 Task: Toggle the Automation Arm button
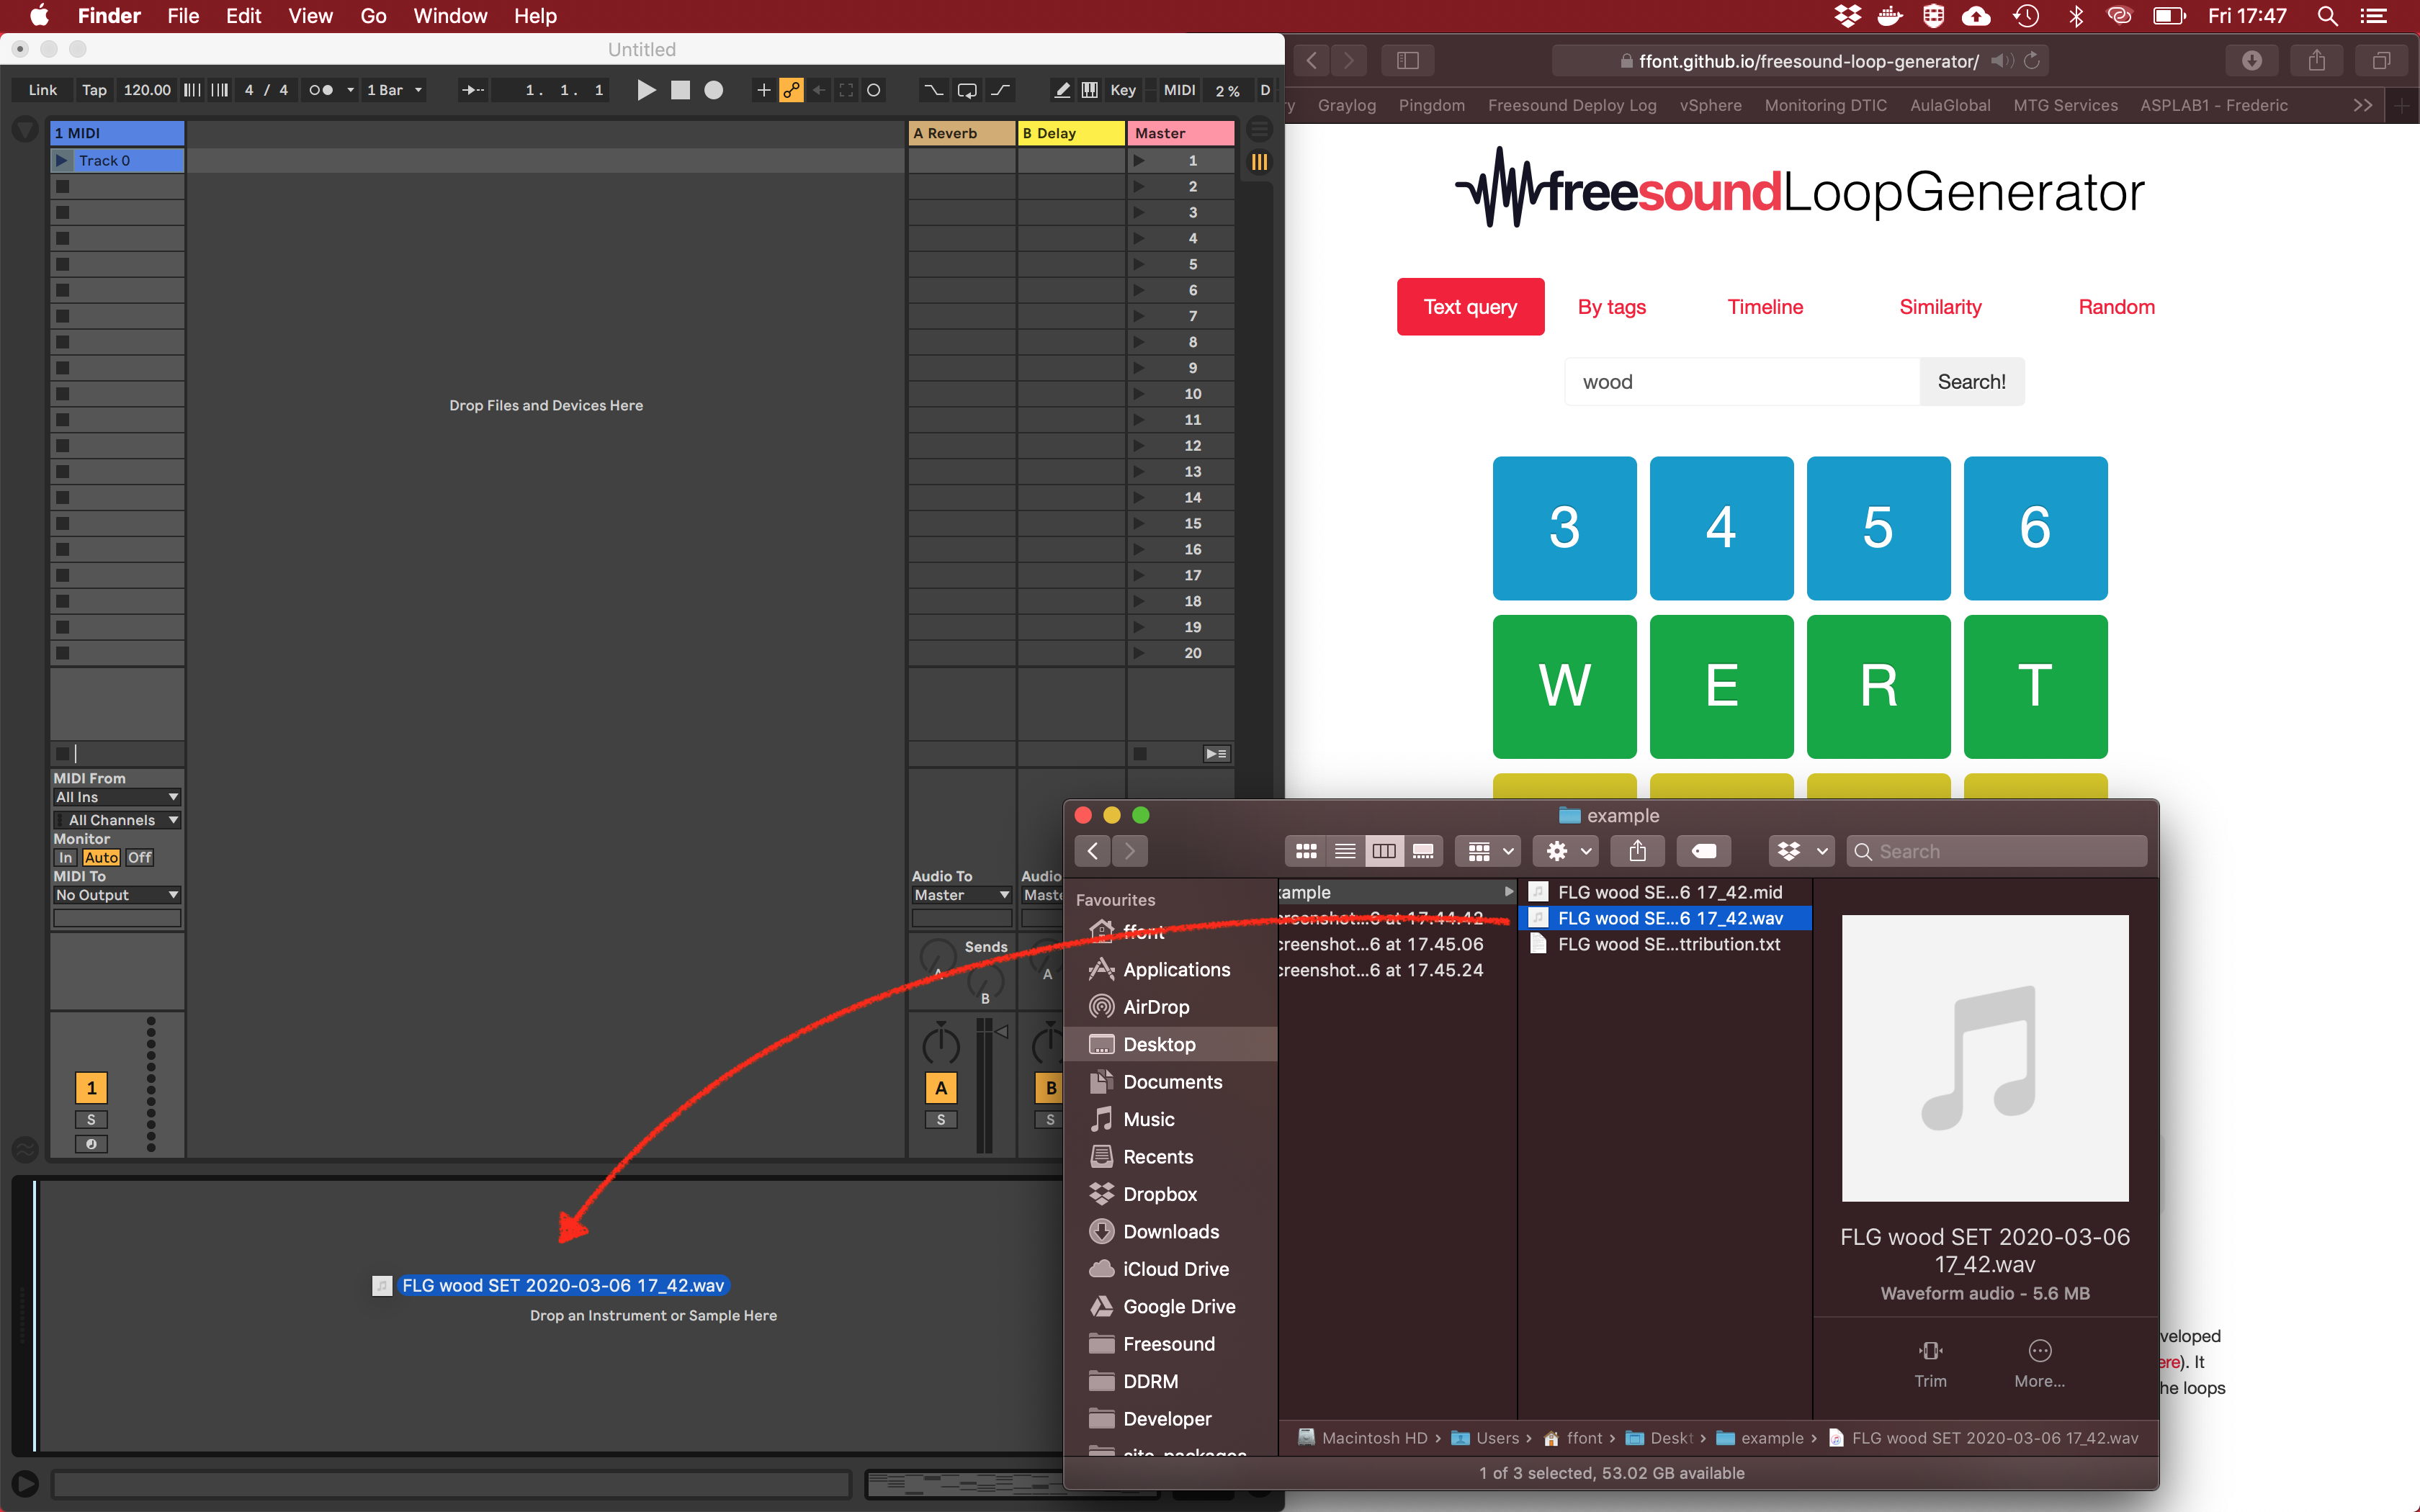pos(791,90)
